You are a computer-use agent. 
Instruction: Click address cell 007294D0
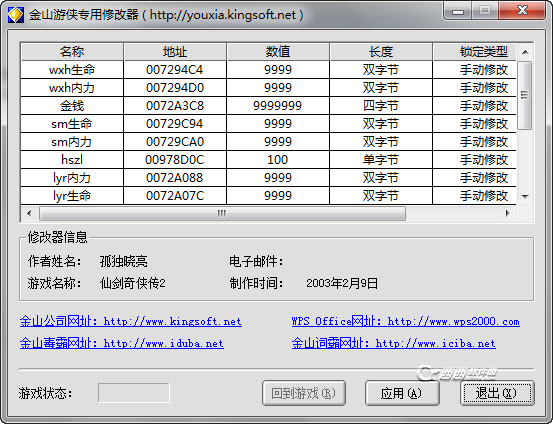(175, 87)
